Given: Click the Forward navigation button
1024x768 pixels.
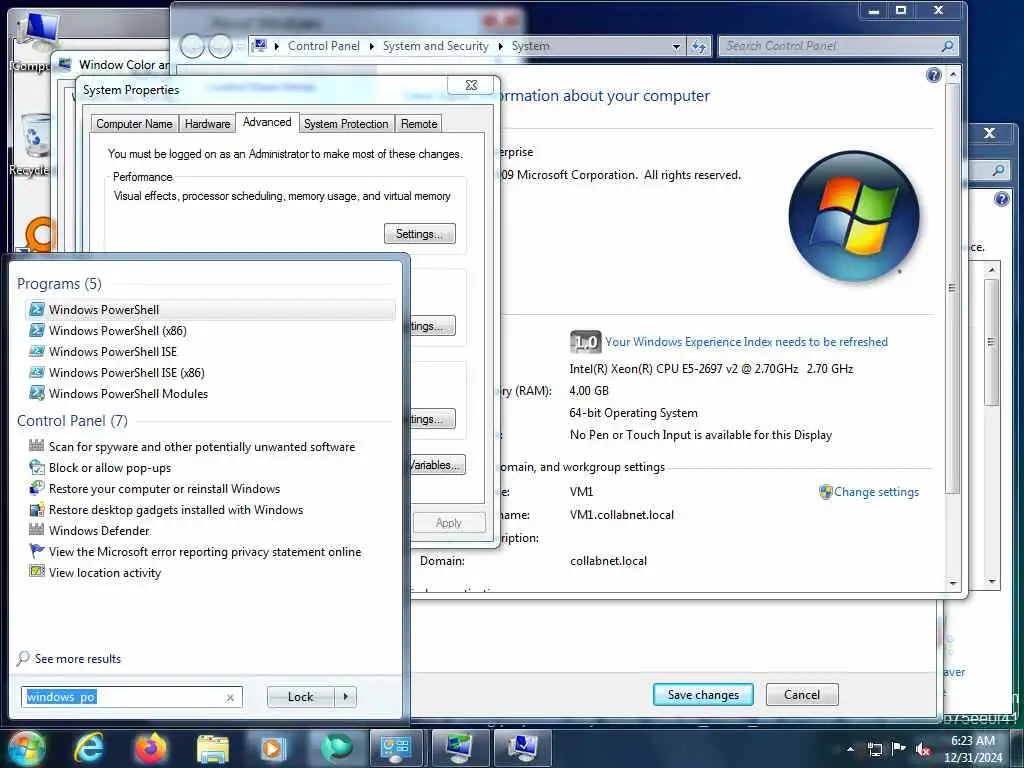Looking at the screenshot, I should 220,46.
